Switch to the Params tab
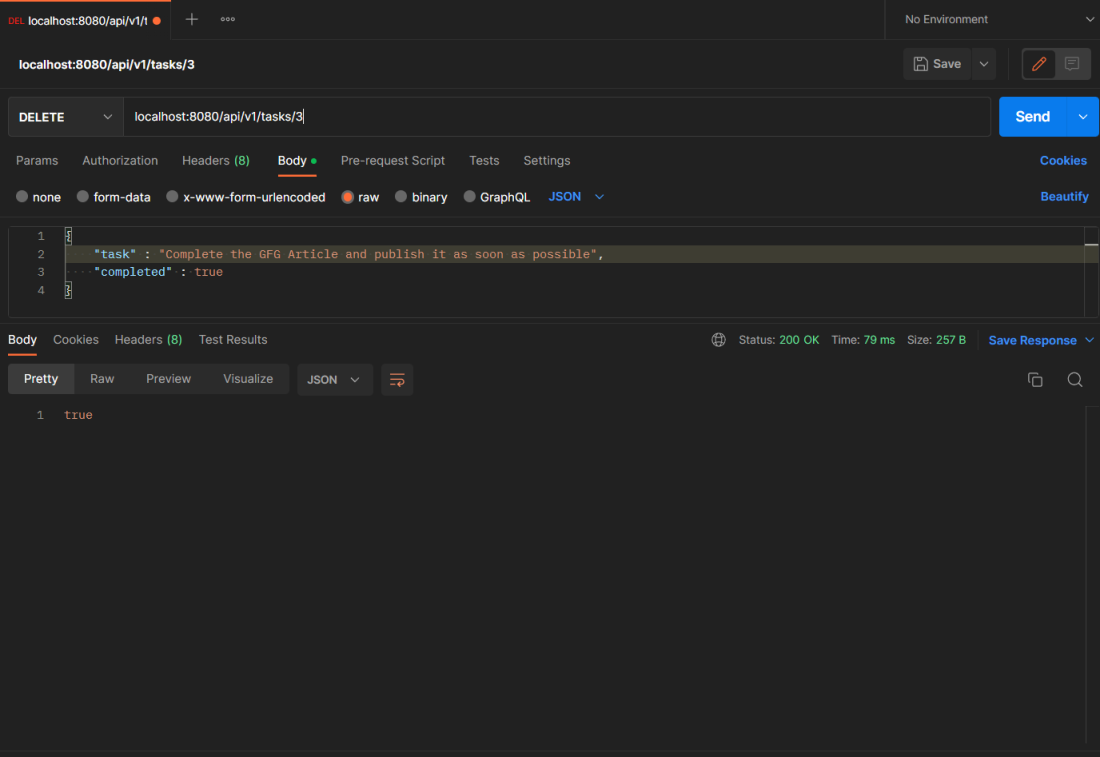Screen dimensions: 1100x757 [37, 161]
